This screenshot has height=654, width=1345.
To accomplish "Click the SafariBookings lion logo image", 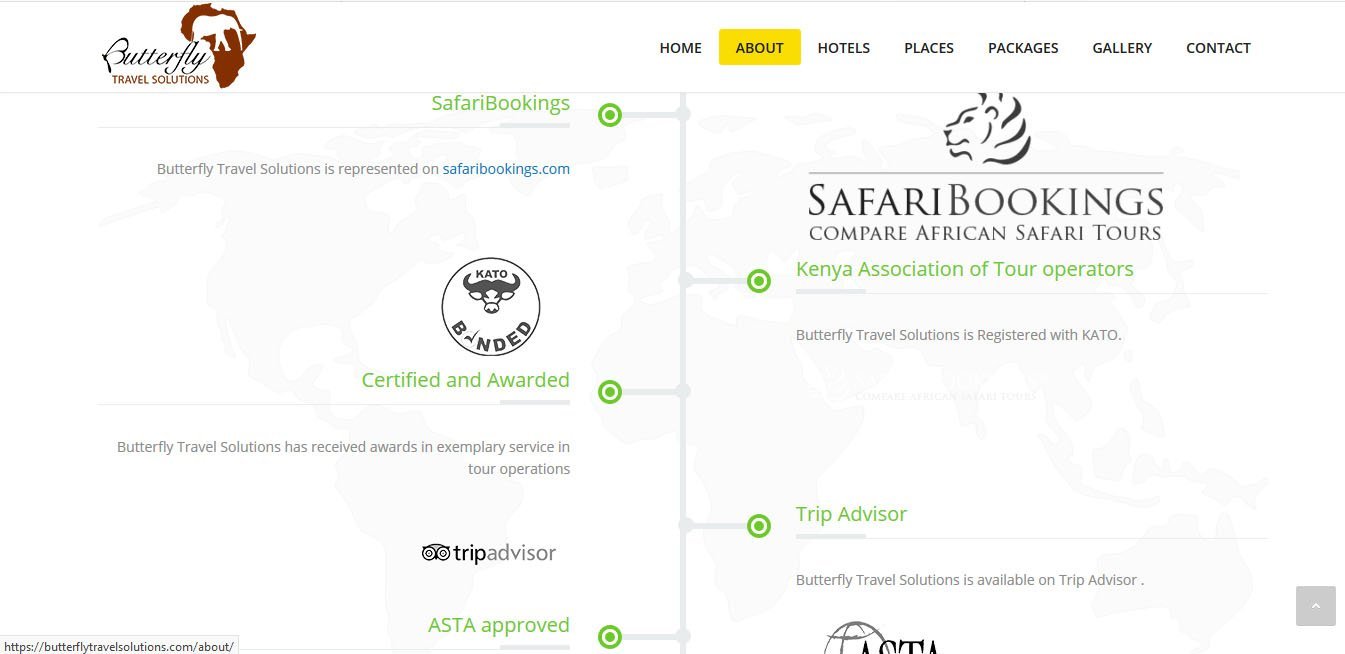I will click(x=986, y=167).
